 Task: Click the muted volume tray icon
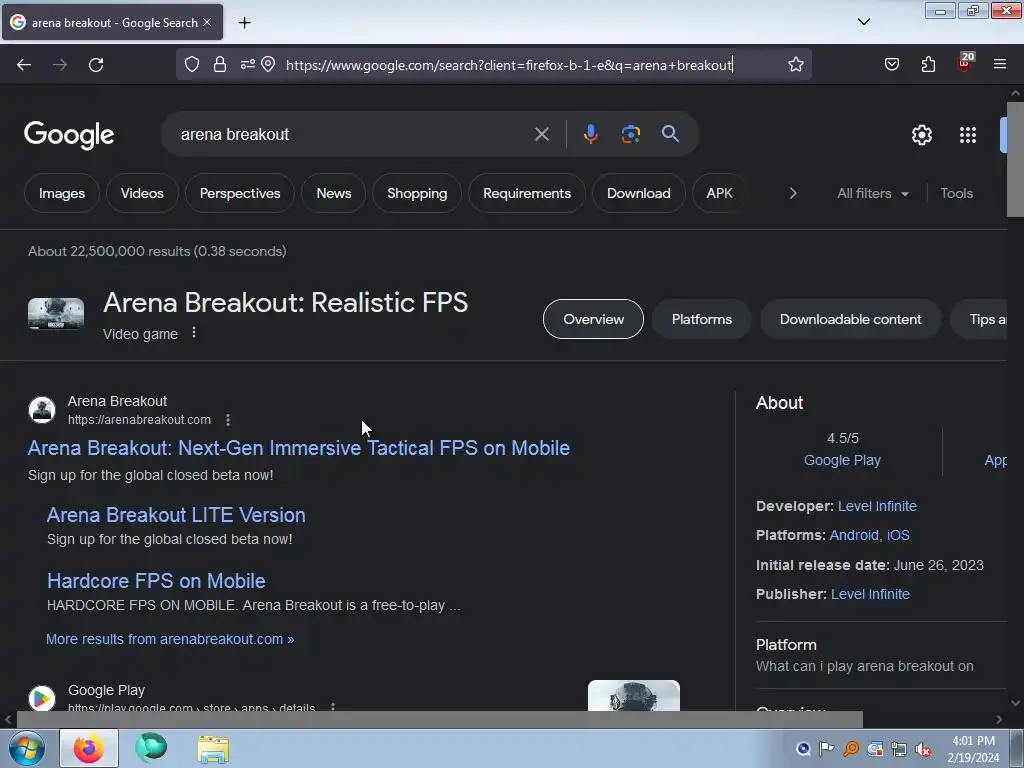point(923,749)
